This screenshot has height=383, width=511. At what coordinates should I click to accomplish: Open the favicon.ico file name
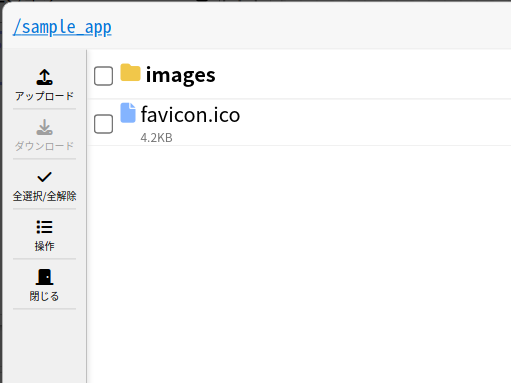pyautogui.click(x=190, y=115)
